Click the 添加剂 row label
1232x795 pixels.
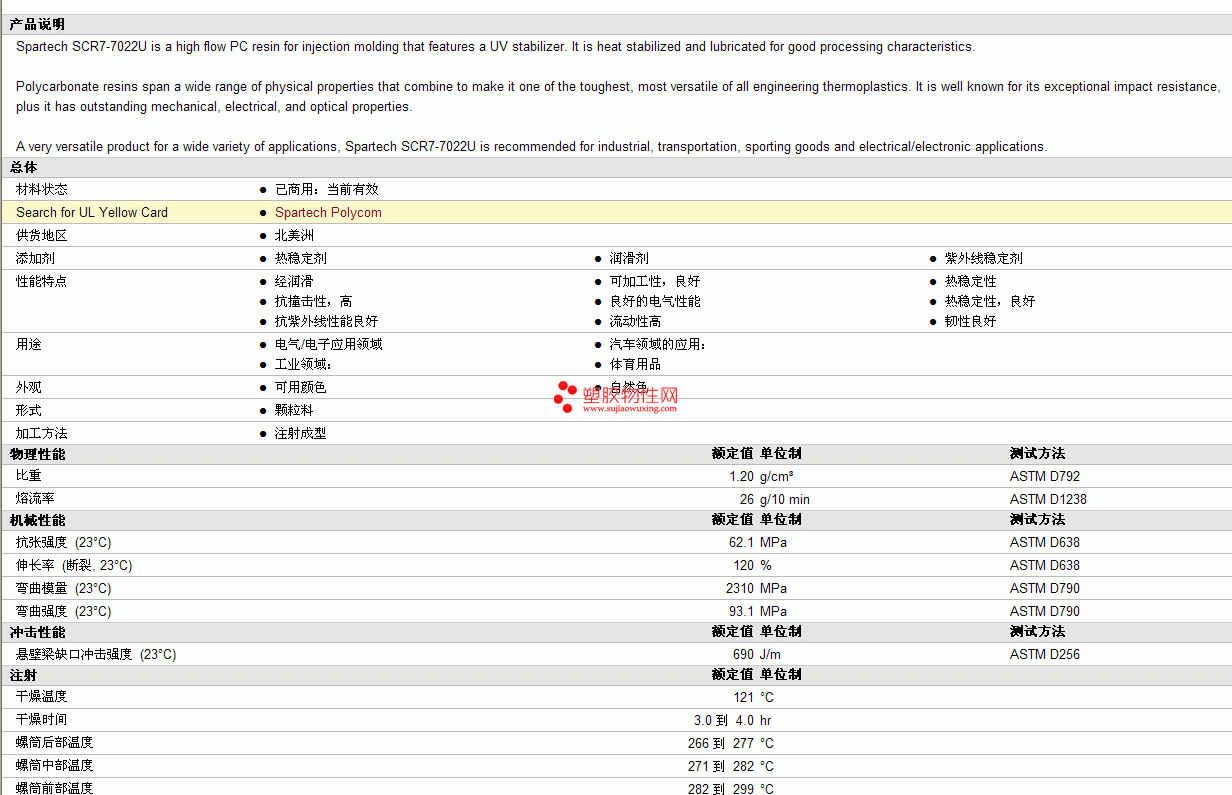(x=35, y=258)
